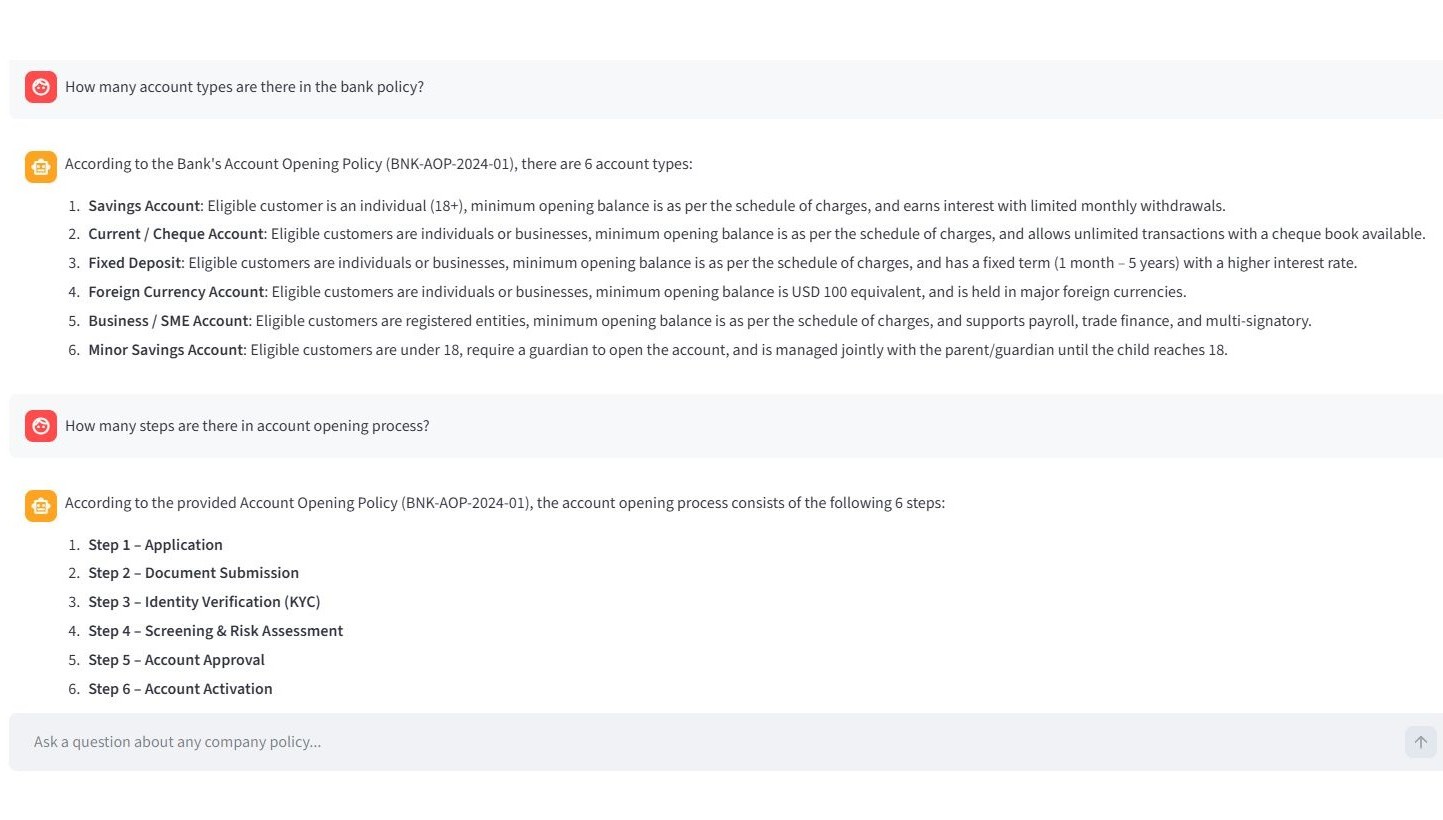Screen dimensions: 1443x820
Task: Click 'Step 2 – Document Submission' item
Action: tap(193, 573)
